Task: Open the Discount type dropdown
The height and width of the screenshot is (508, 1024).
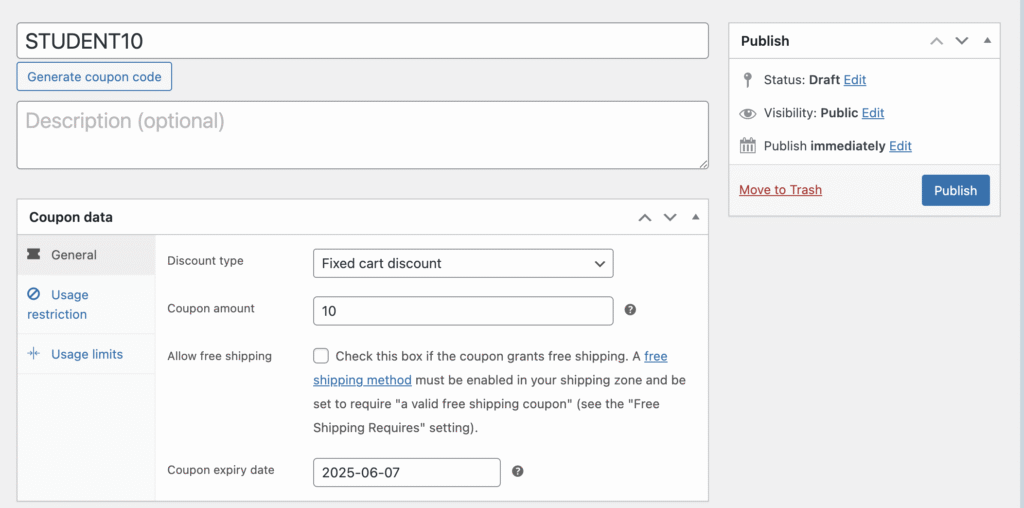Action: tap(462, 263)
